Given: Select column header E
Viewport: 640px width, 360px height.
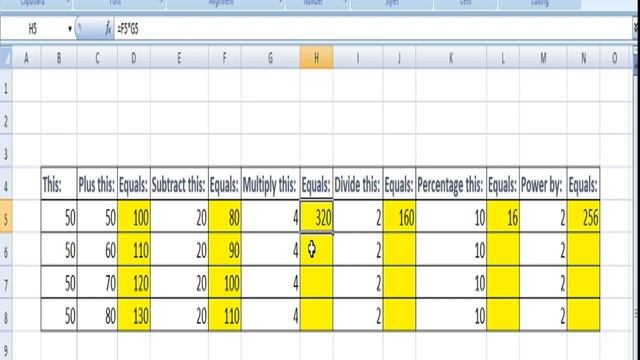Looking at the screenshot, I should [179, 58].
